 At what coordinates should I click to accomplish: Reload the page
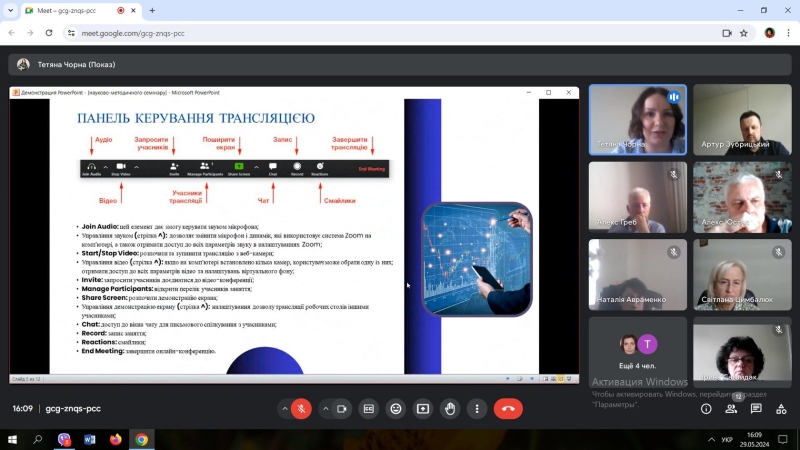pos(49,33)
